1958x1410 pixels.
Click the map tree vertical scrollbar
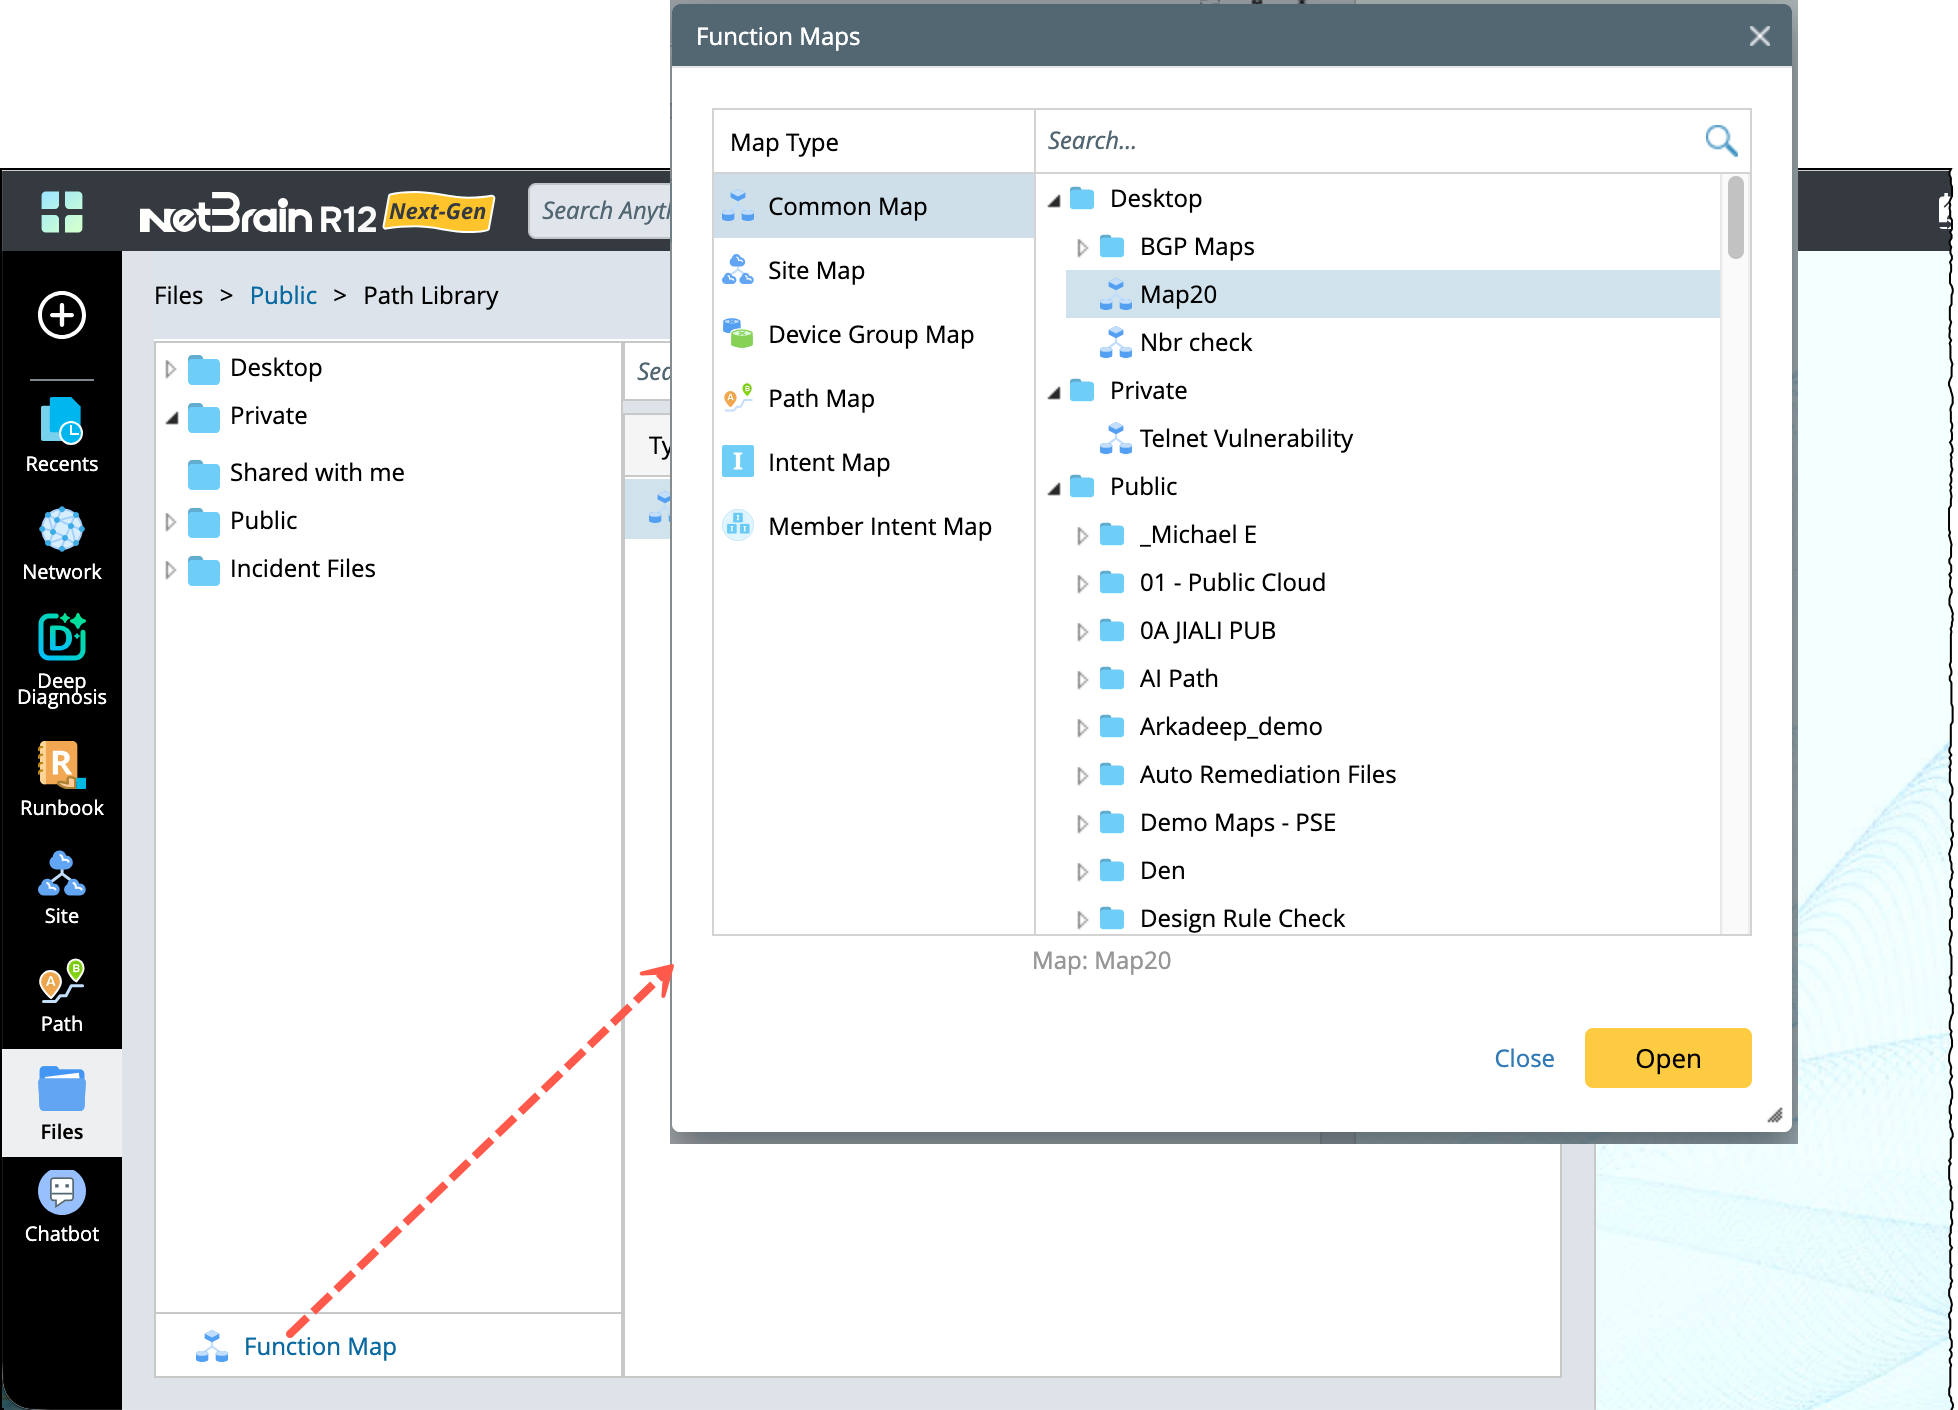pyautogui.click(x=1735, y=217)
